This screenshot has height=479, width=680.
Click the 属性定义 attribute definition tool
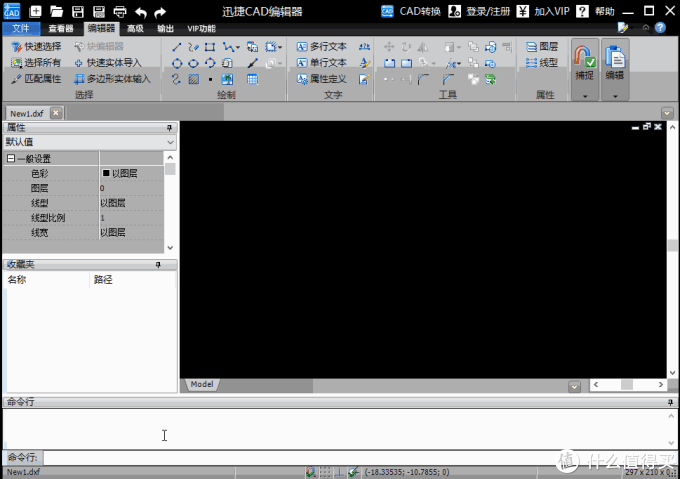click(321, 79)
